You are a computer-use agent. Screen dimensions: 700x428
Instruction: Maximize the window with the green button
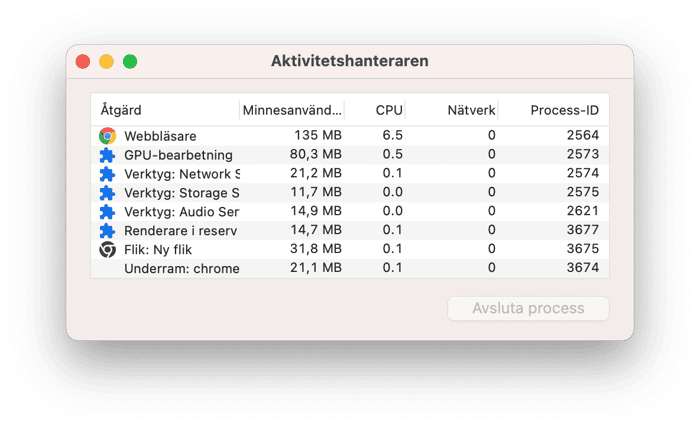pyautogui.click(x=130, y=61)
